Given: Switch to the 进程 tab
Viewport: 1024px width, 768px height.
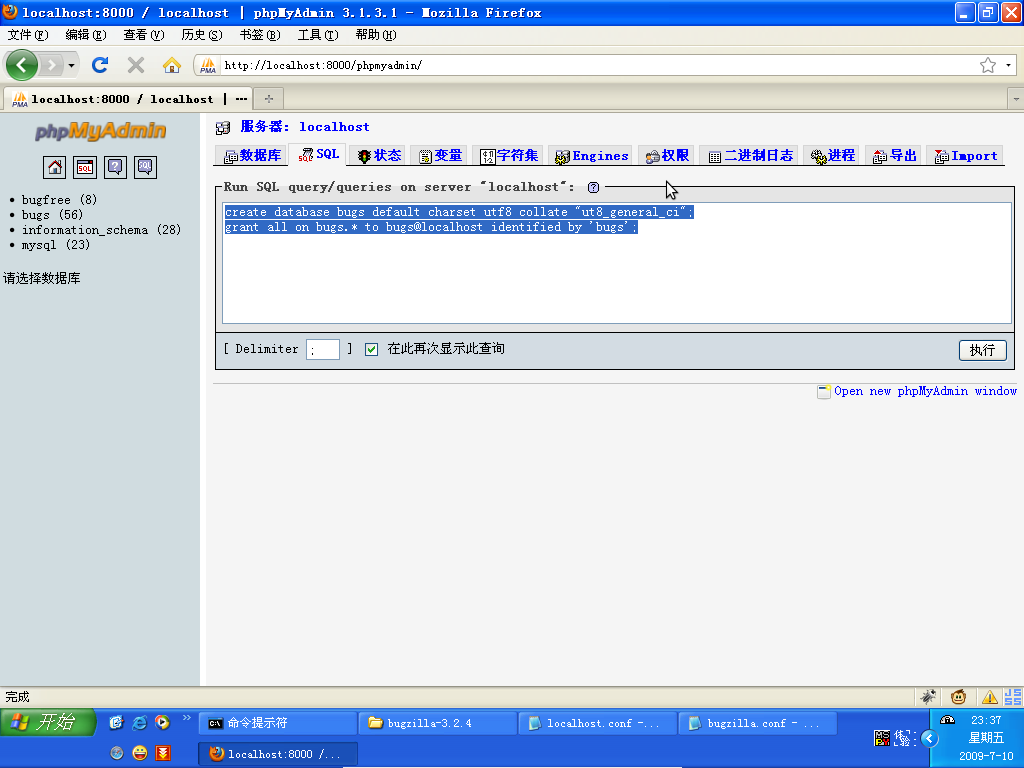Looking at the screenshot, I should [833, 155].
